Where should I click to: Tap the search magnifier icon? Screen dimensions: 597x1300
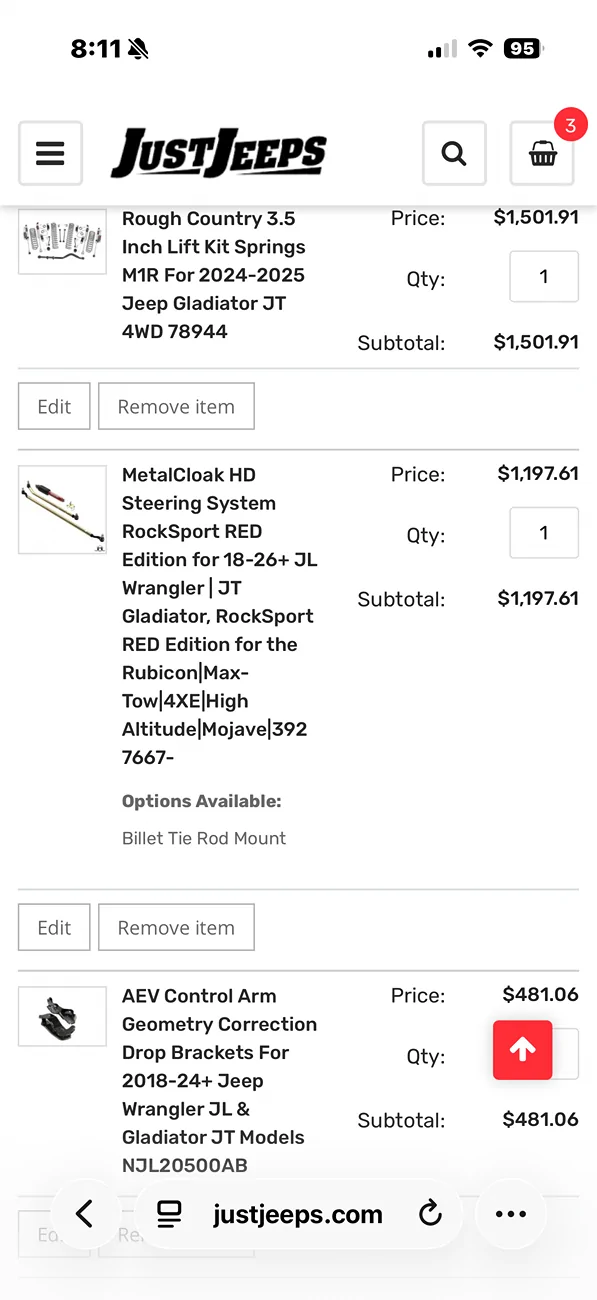pyautogui.click(x=454, y=153)
